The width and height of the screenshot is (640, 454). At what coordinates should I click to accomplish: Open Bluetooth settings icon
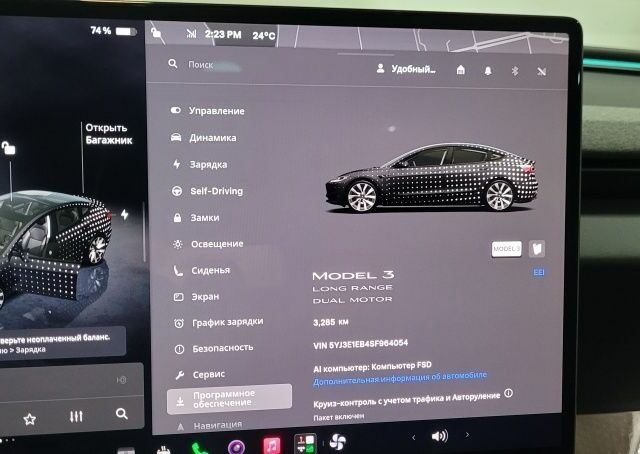pos(515,71)
